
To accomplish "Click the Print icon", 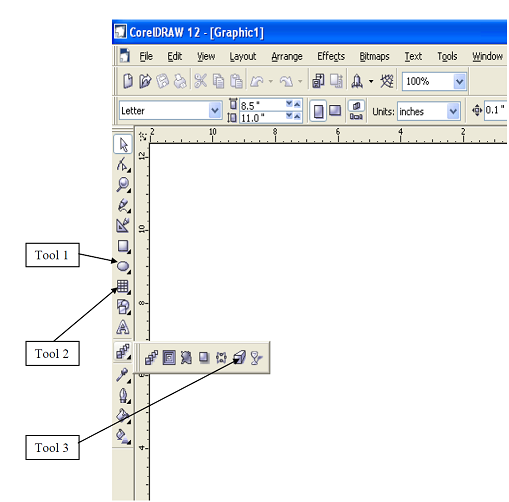I will coord(180,81).
